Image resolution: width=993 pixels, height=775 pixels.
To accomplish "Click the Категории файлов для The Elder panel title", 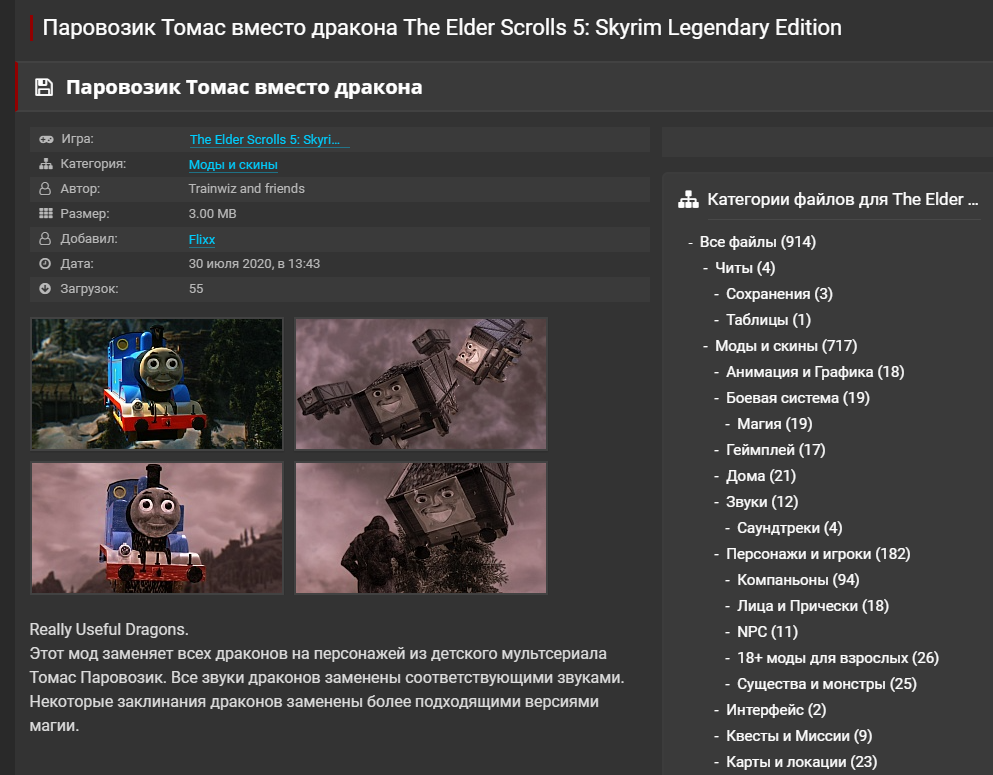I will [843, 199].
